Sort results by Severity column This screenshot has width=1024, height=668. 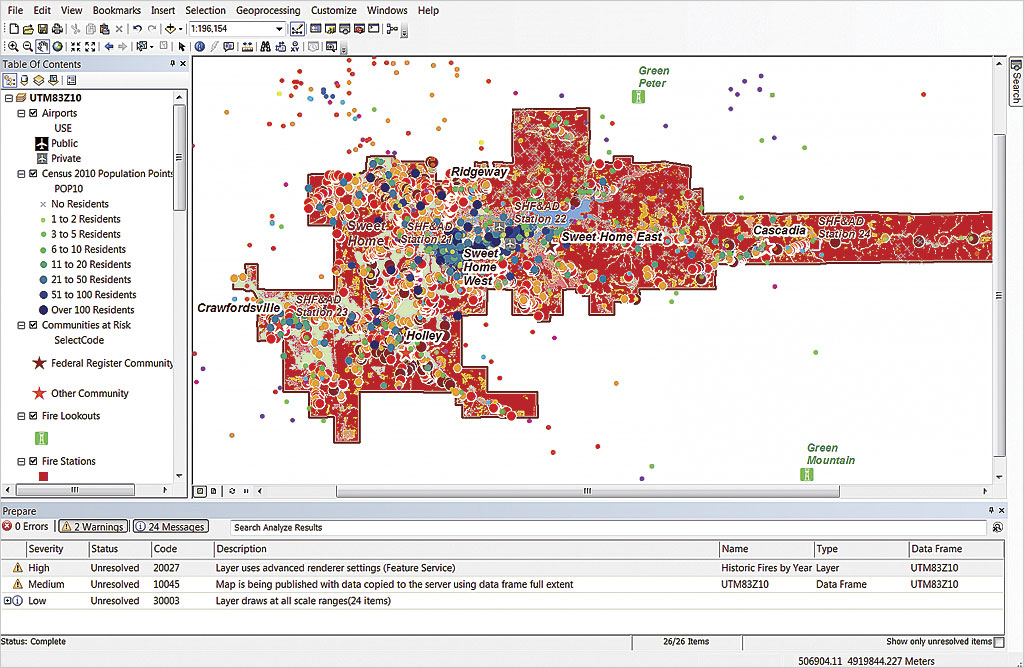[56, 549]
